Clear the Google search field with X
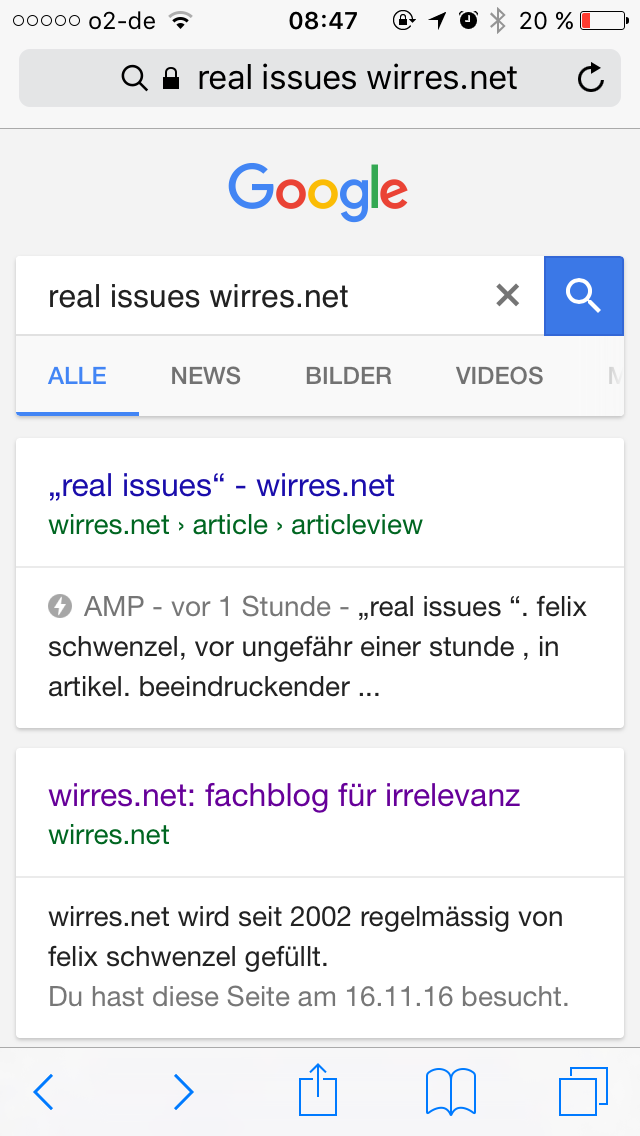The image size is (640, 1136). (x=507, y=296)
